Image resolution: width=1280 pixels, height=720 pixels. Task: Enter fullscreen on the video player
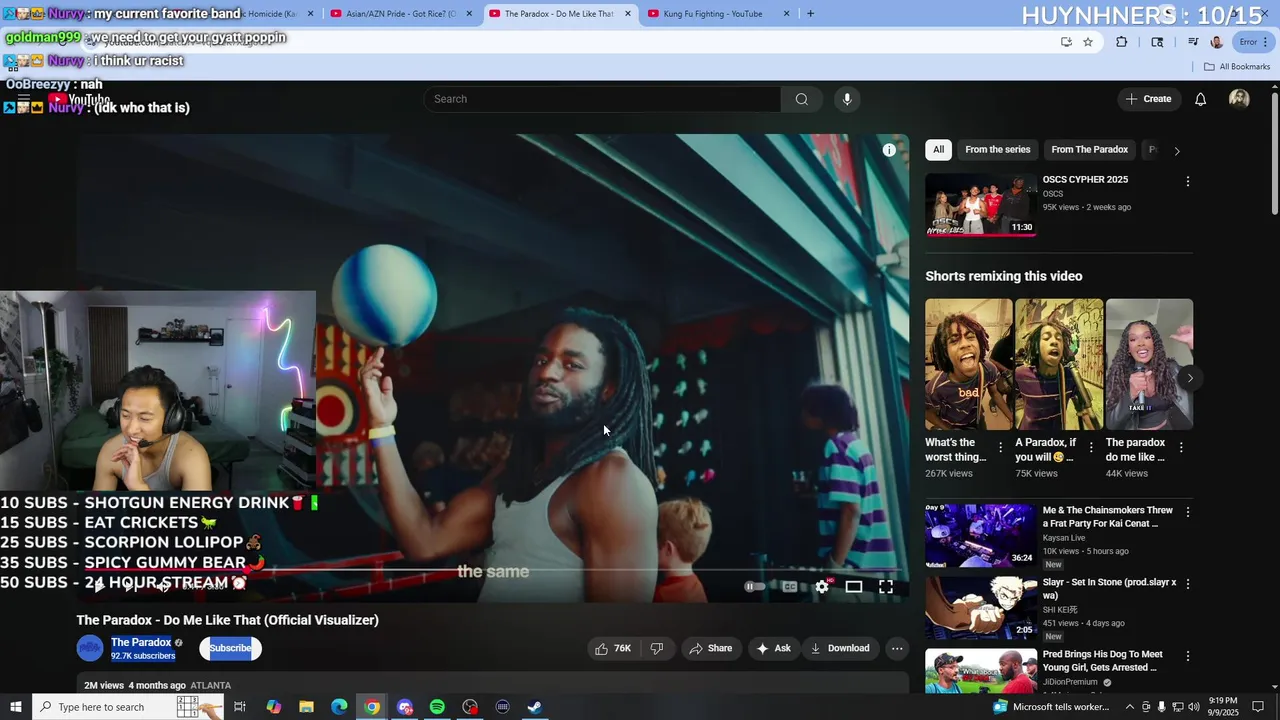(886, 587)
